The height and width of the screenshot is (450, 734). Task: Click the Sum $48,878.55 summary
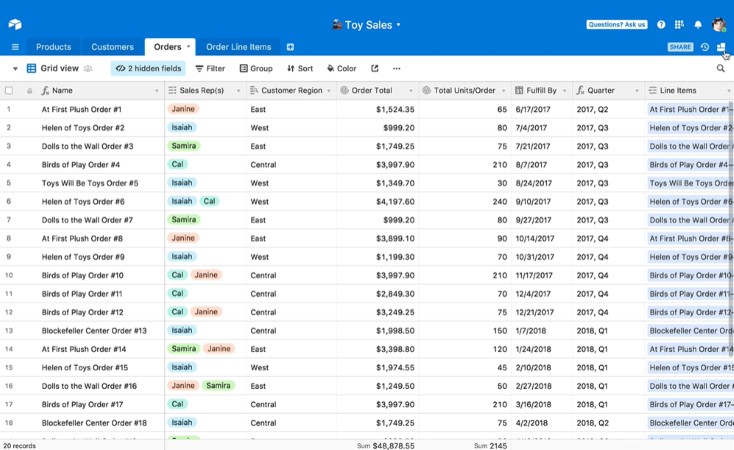386,445
